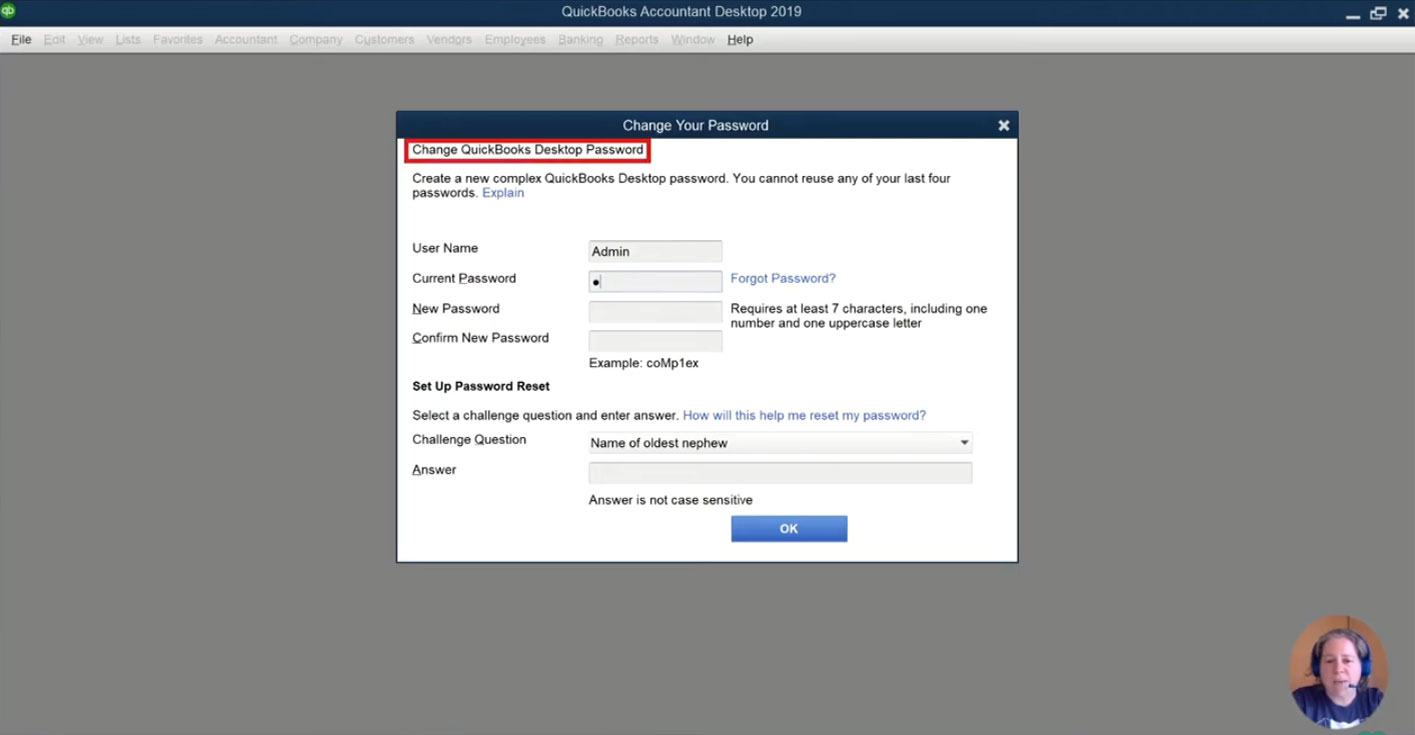Image resolution: width=1415 pixels, height=735 pixels.
Task: Click the QuickBooks logo icon in title bar
Action: coord(8,10)
